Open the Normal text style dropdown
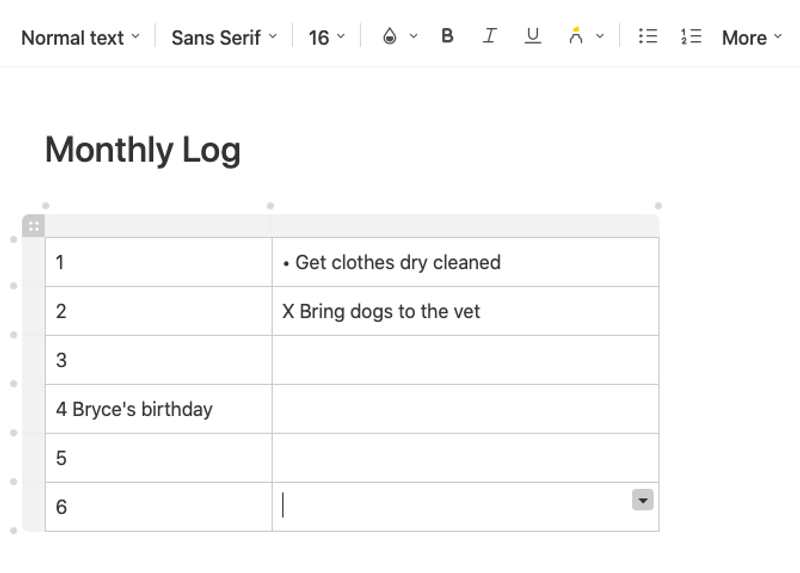The width and height of the screenshot is (800, 573). pos(80,38)
